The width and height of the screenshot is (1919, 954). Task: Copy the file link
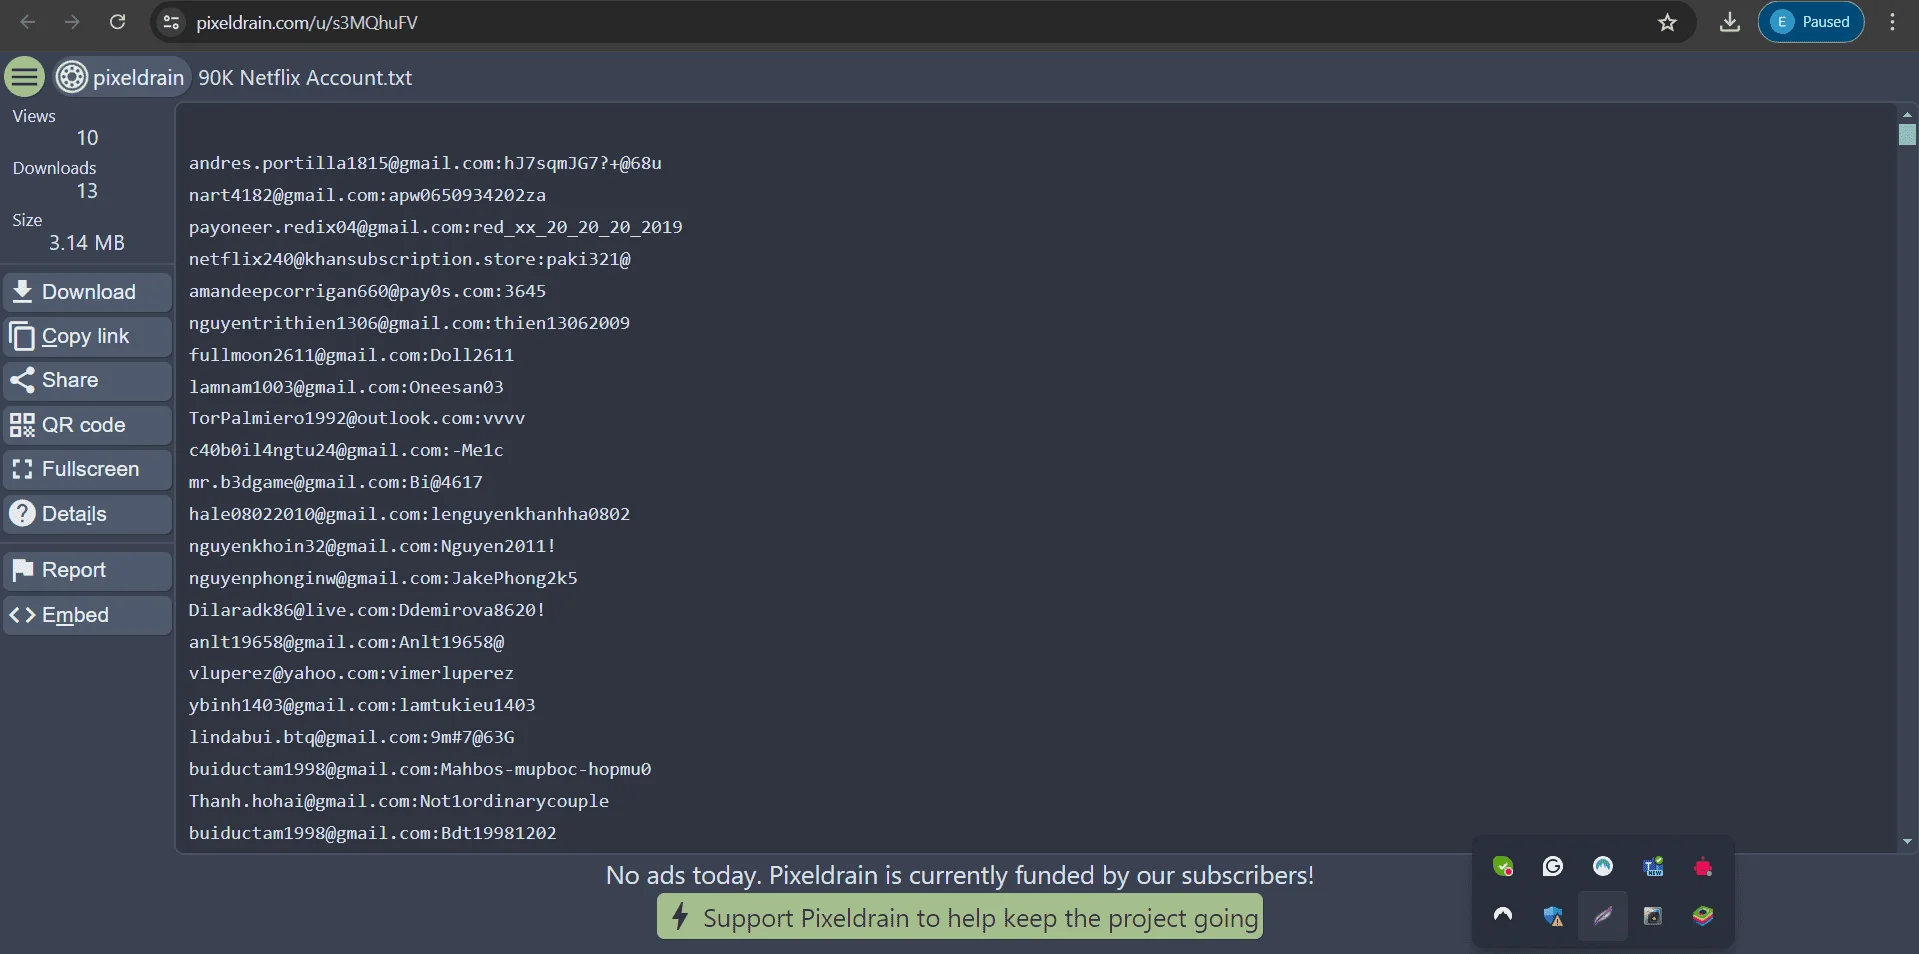[x=87, y=336]
